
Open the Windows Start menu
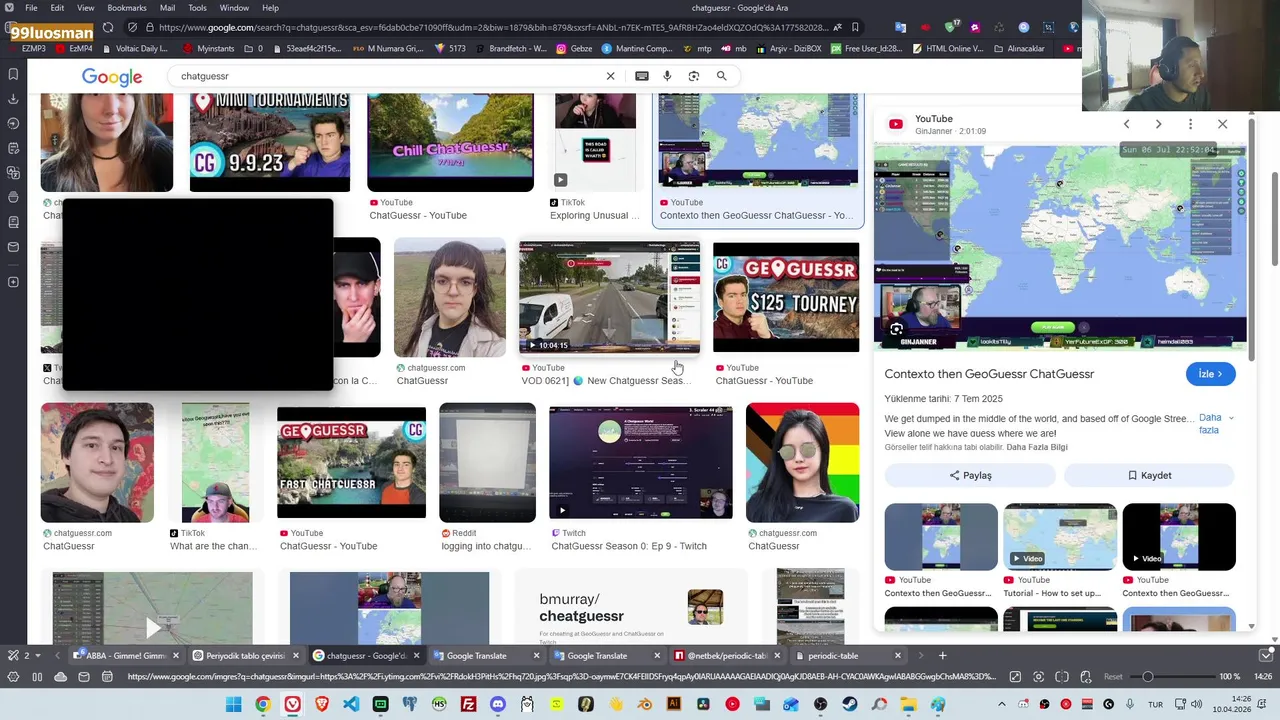(233, 704)
